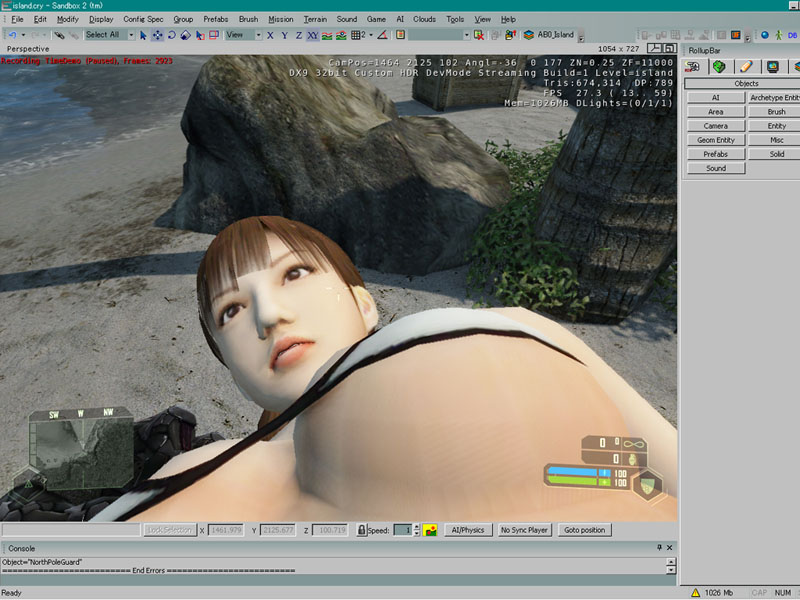The image size is (800, 600).
Task: Open the monitor Display tab in RollupBar
Action: [x=773, y=67]
